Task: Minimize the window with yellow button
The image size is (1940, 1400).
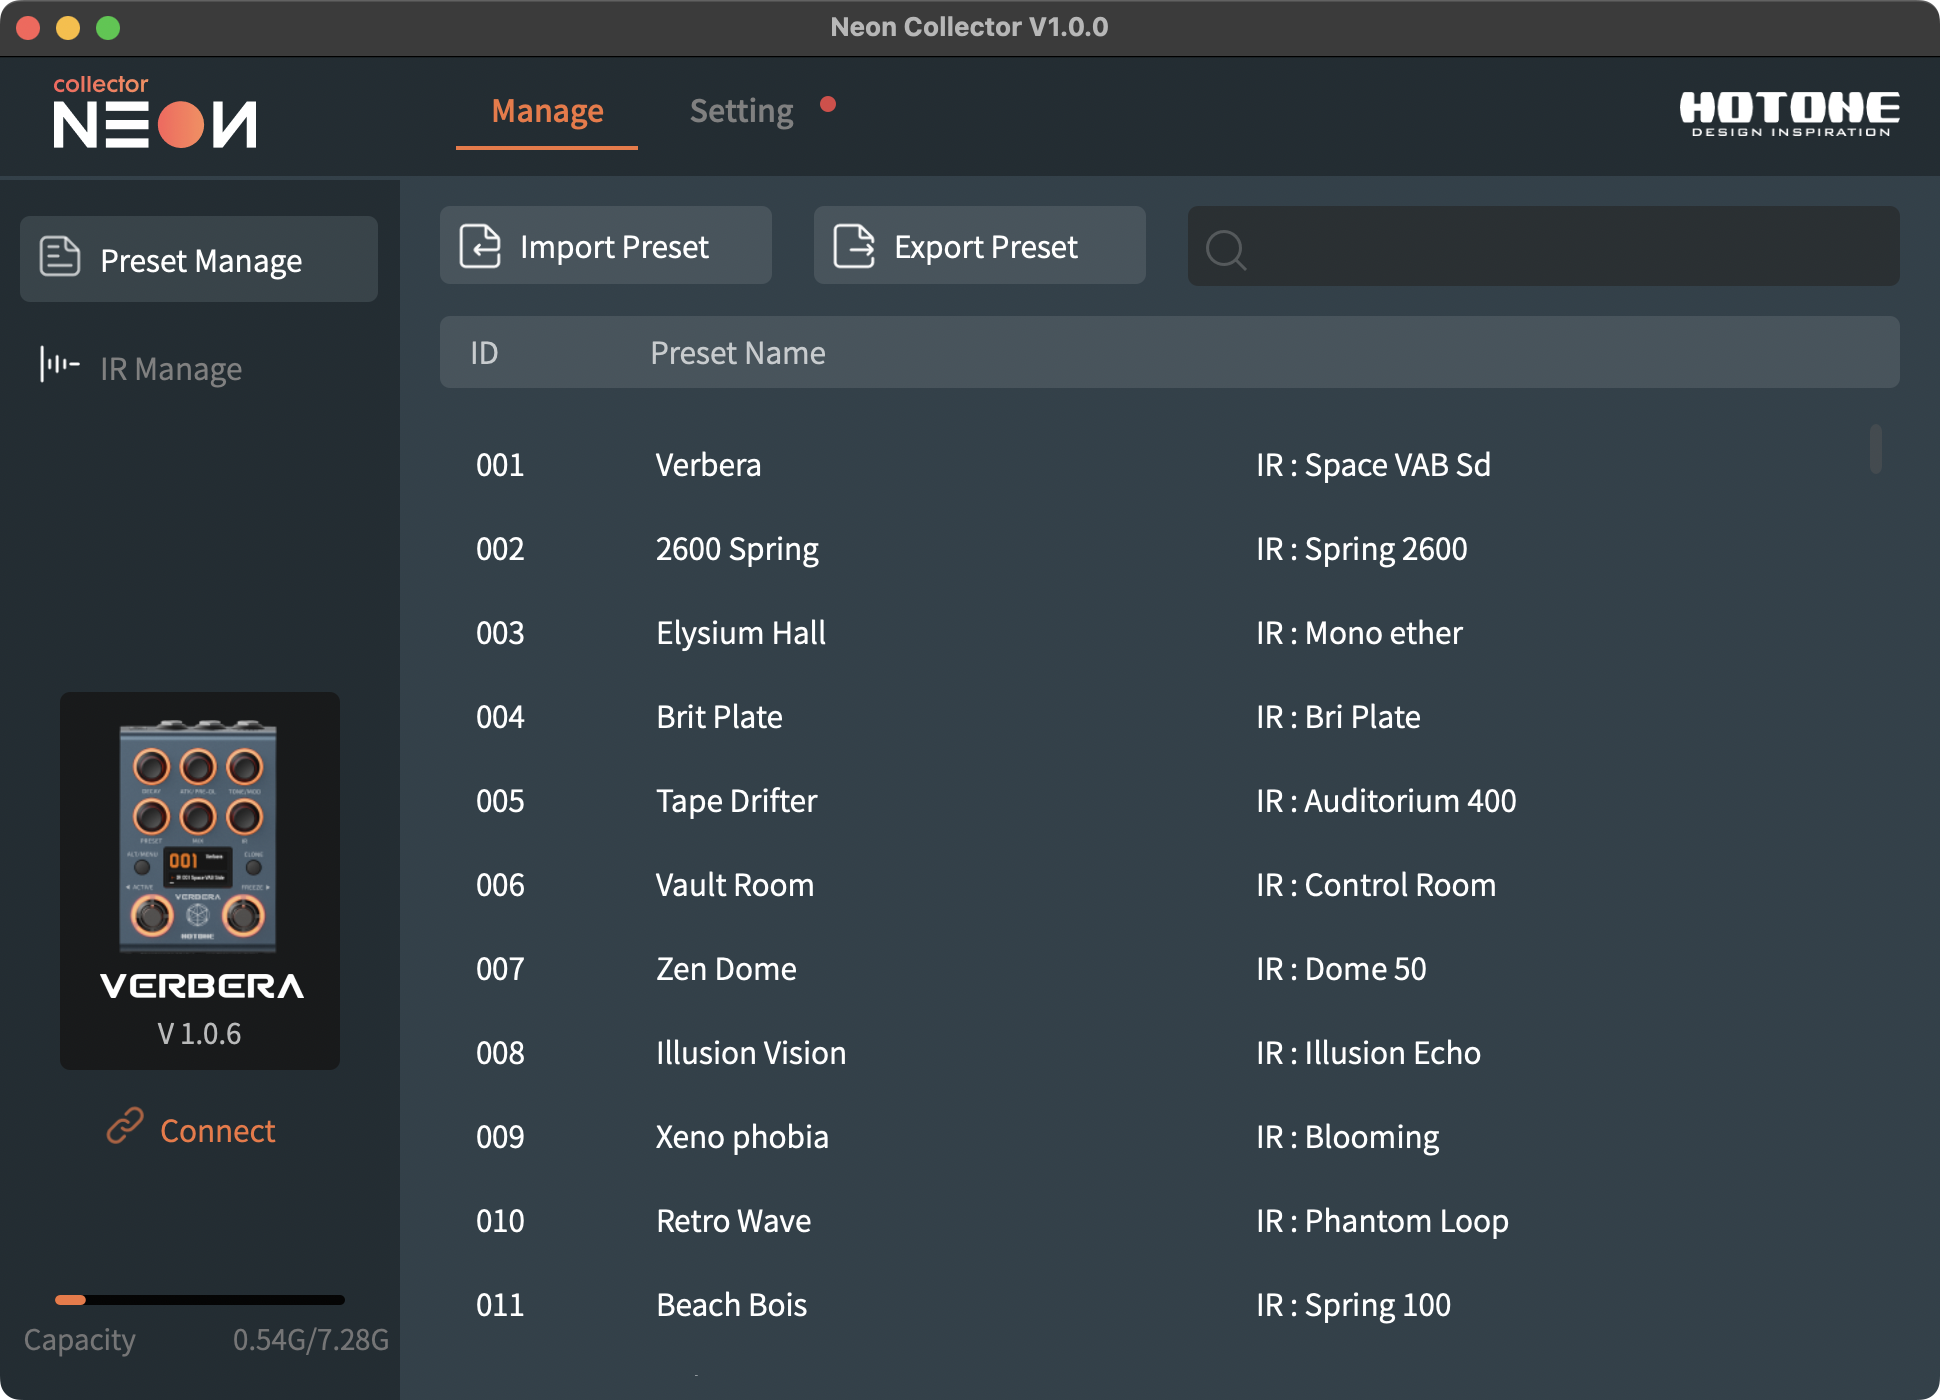Action: [x=68, y=28]
